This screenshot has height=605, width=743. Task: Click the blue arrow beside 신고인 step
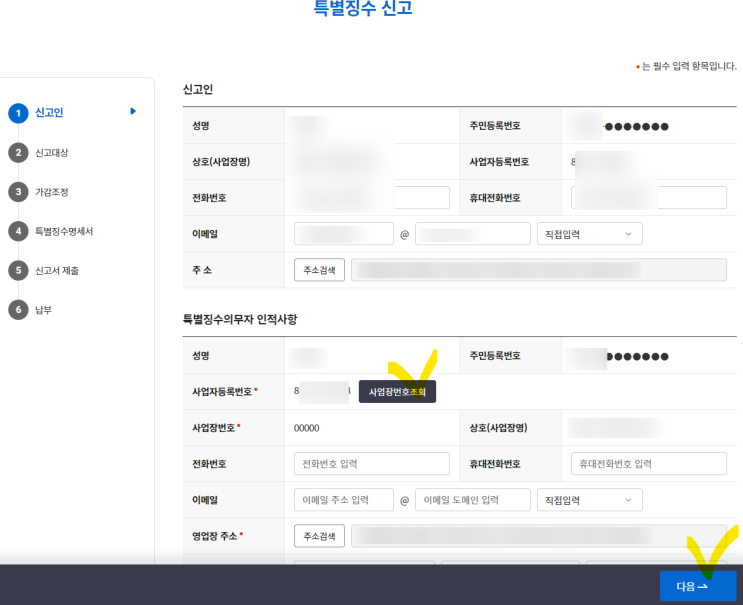[133, 111]
